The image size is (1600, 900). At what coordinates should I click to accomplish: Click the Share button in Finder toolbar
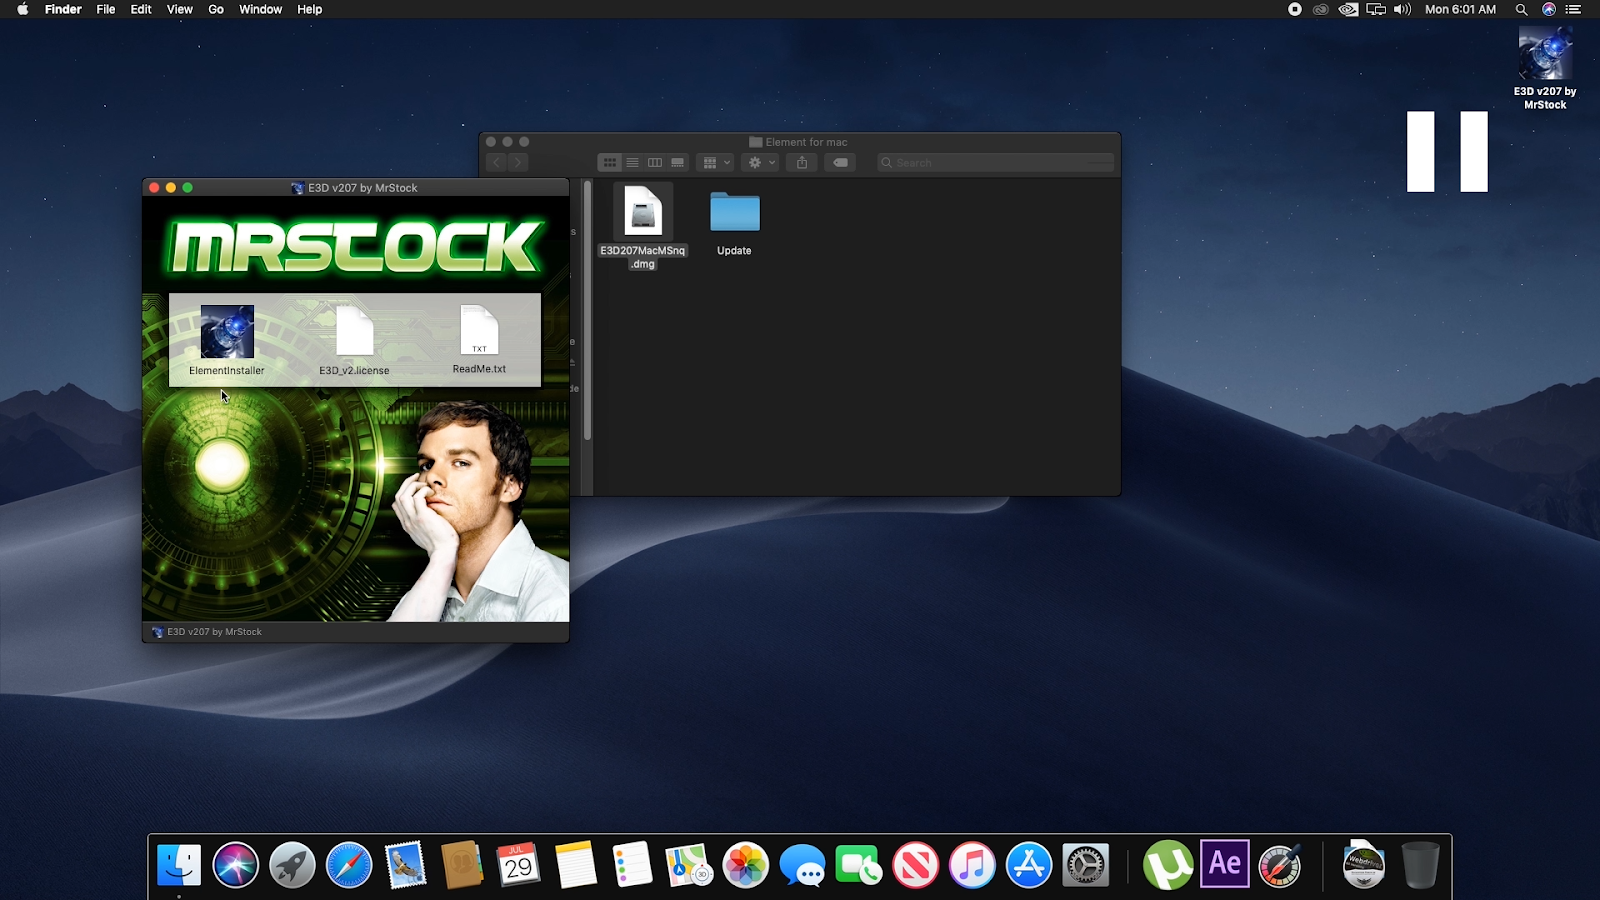click(802, 163)
